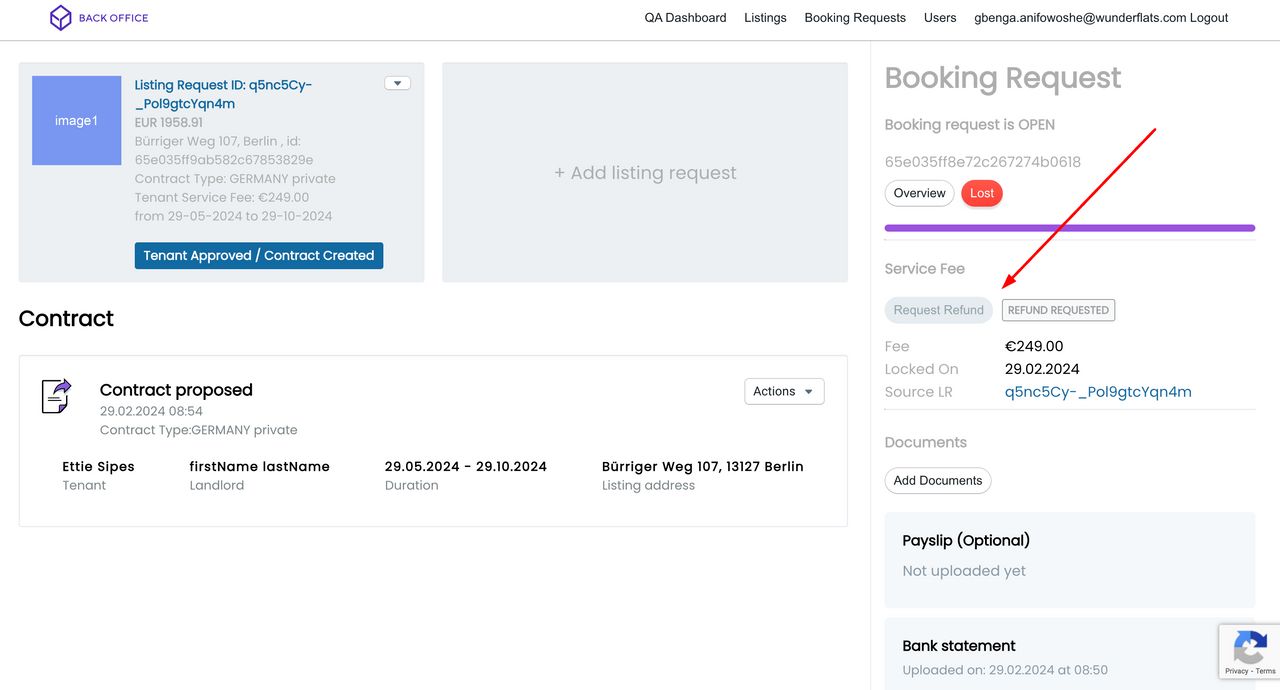Open Booking Requests in the navigation
The height and width of the screenshot is (690, 1280).
[x=855, y=18]
